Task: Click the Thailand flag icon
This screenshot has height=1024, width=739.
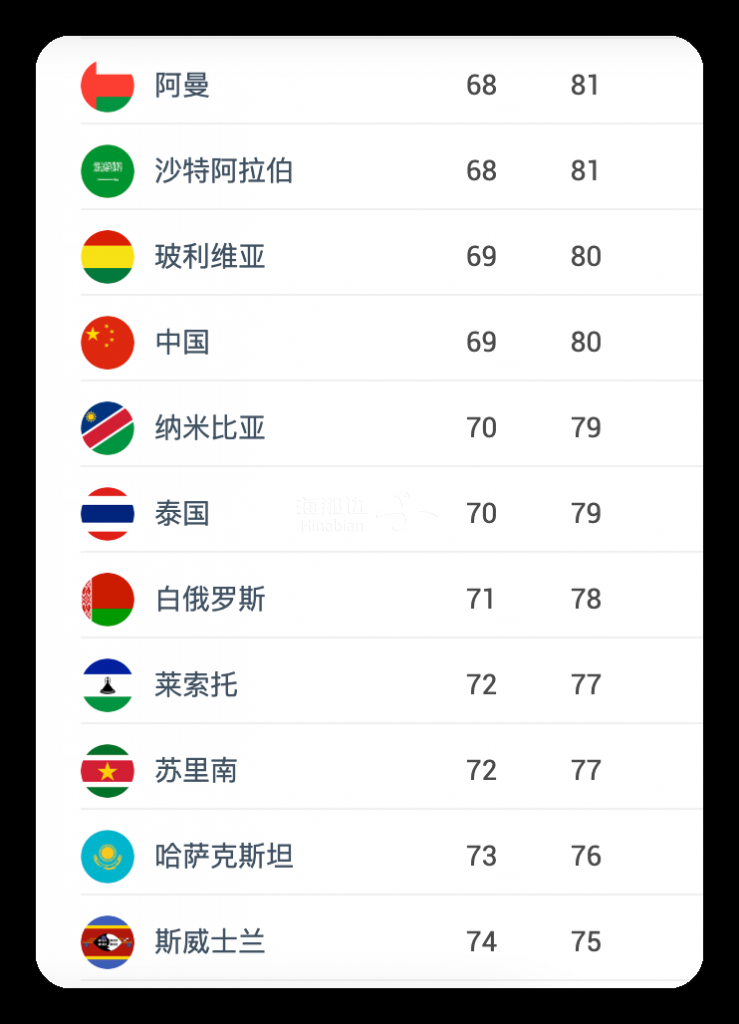Action: coord(107,514)
